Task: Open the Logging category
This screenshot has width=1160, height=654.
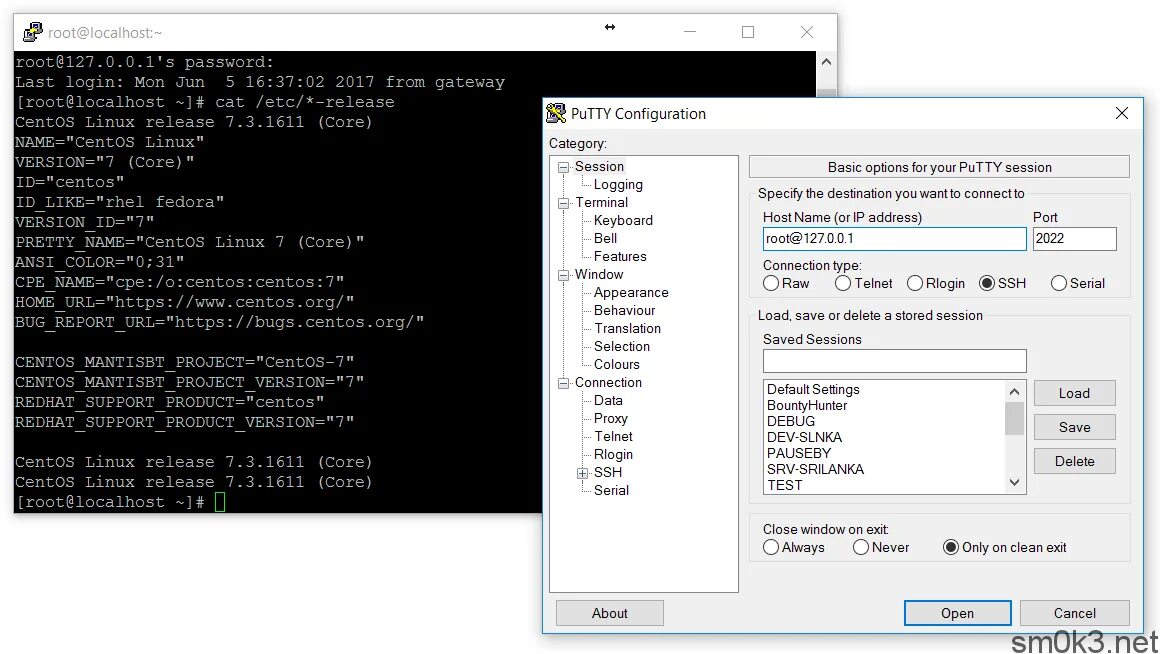Action: [x=618, y=184]
